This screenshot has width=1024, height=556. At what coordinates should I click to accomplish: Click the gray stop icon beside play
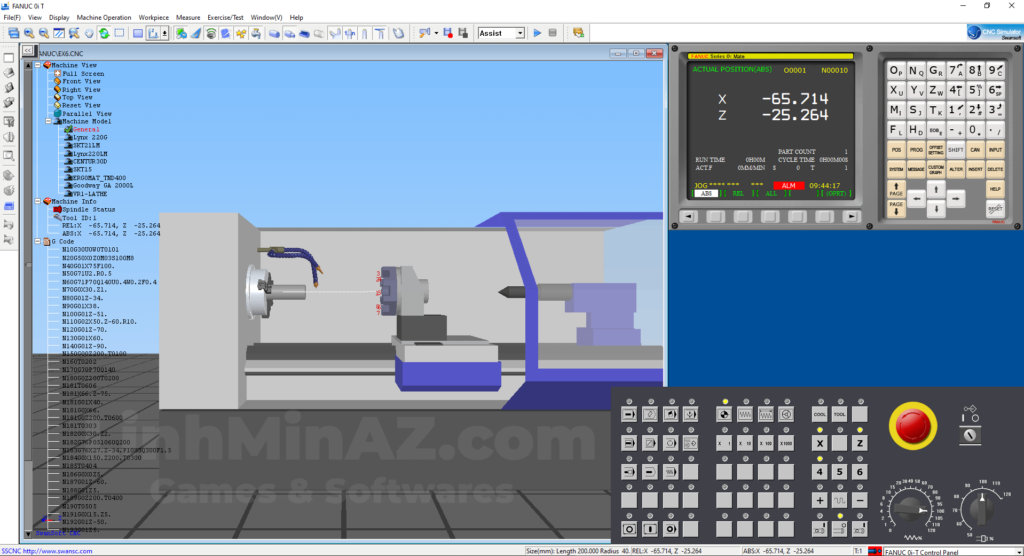pos(552,33)
